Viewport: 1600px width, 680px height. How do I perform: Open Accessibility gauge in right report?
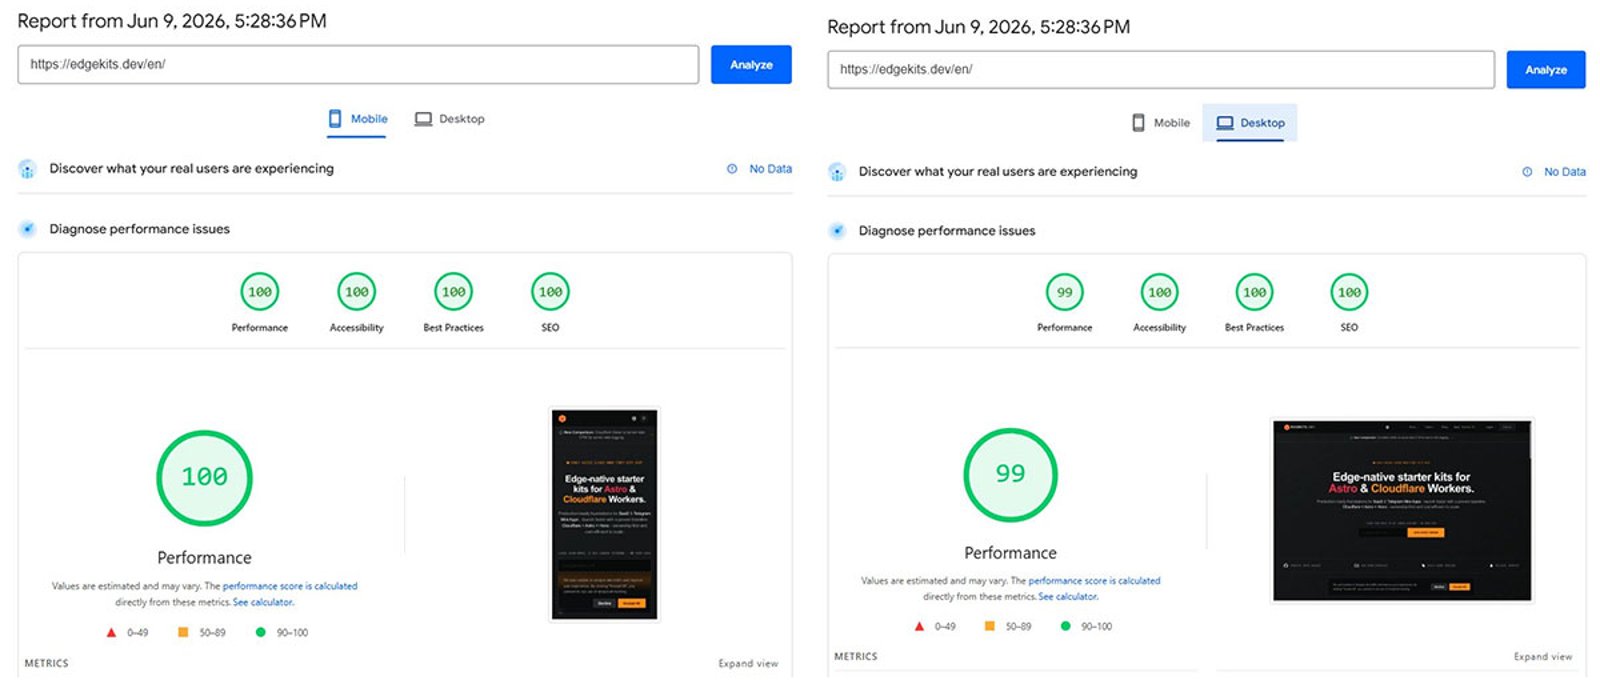click(x=1160, y=293)
